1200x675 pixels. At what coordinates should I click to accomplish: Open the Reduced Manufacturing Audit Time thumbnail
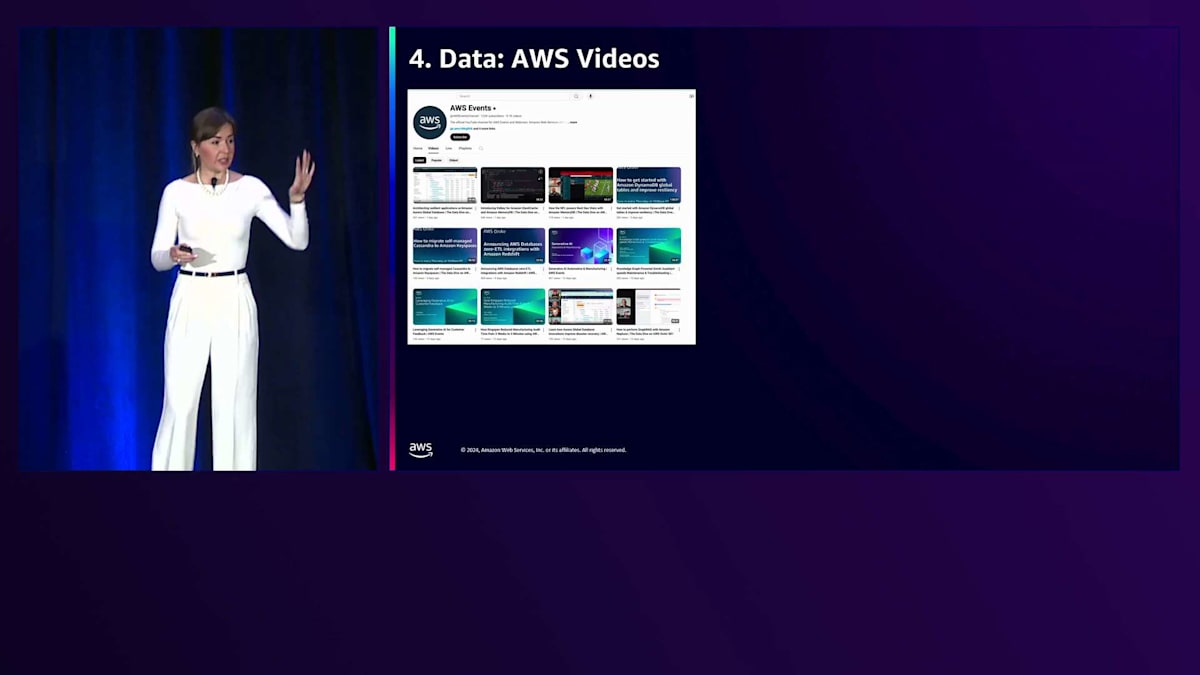pyautogui.click(x=513, y=307)
